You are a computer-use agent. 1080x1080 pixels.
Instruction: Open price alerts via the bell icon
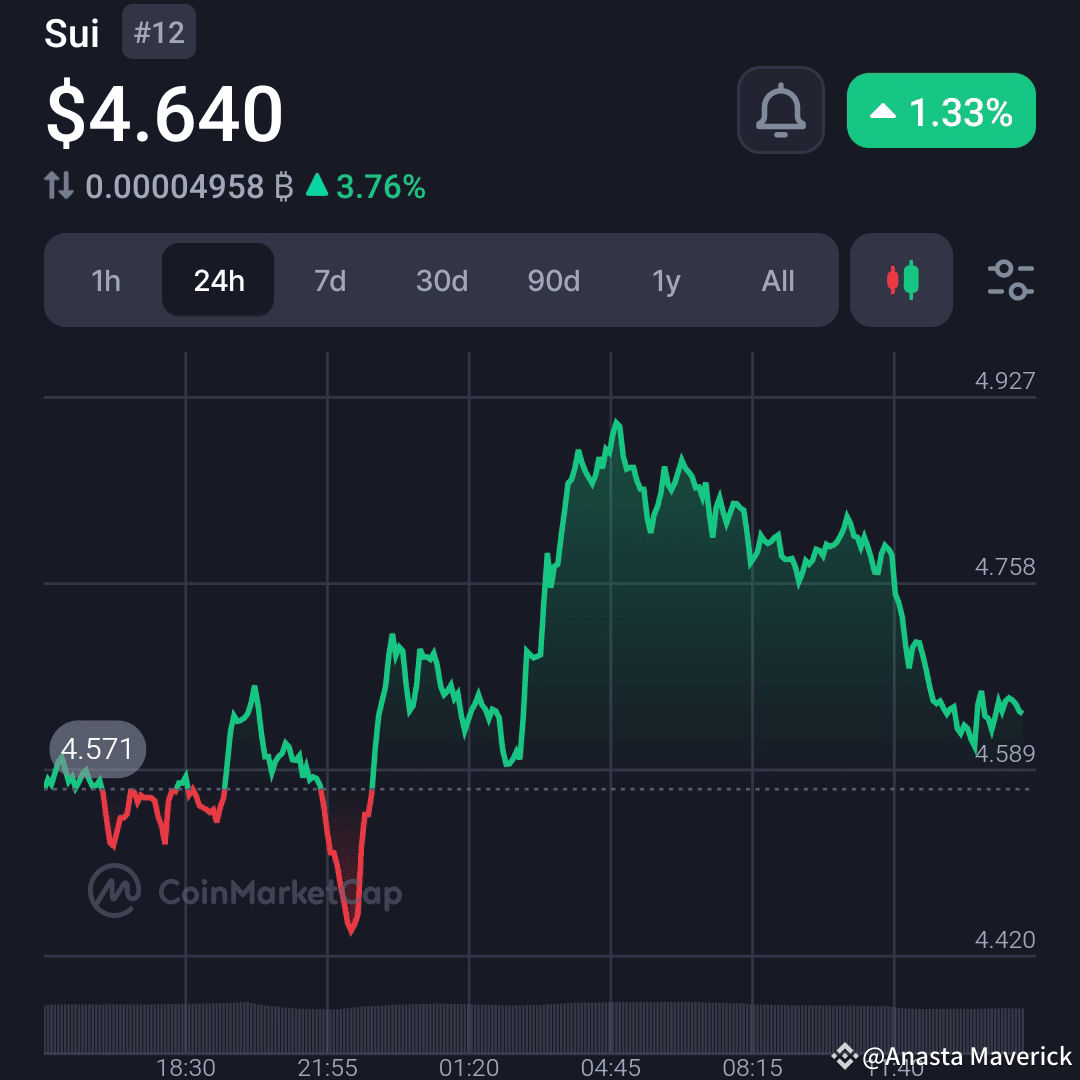[780, 110]
